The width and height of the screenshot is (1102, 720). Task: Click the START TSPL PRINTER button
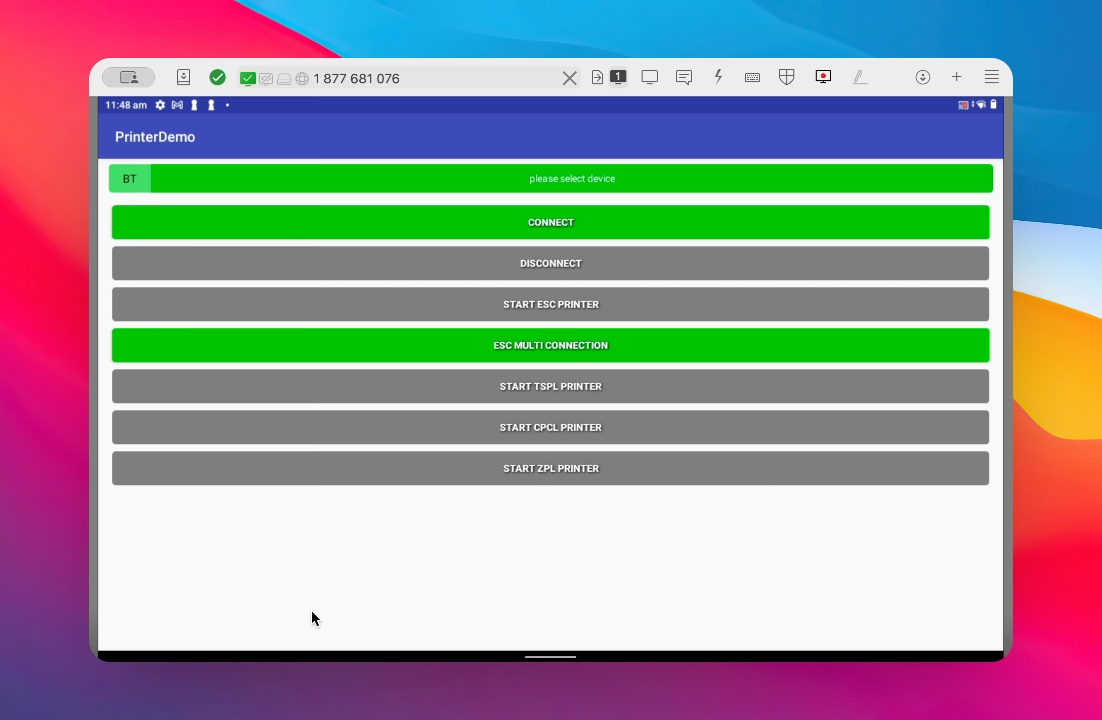click(550, 386)
